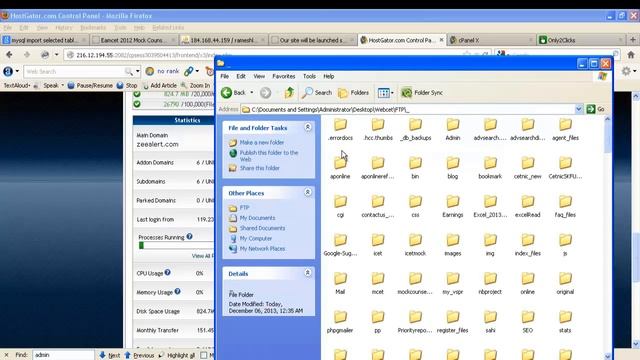This screenshot has width=640, height=360.
Task: Select the phpmailer folder
Action: 340,322
